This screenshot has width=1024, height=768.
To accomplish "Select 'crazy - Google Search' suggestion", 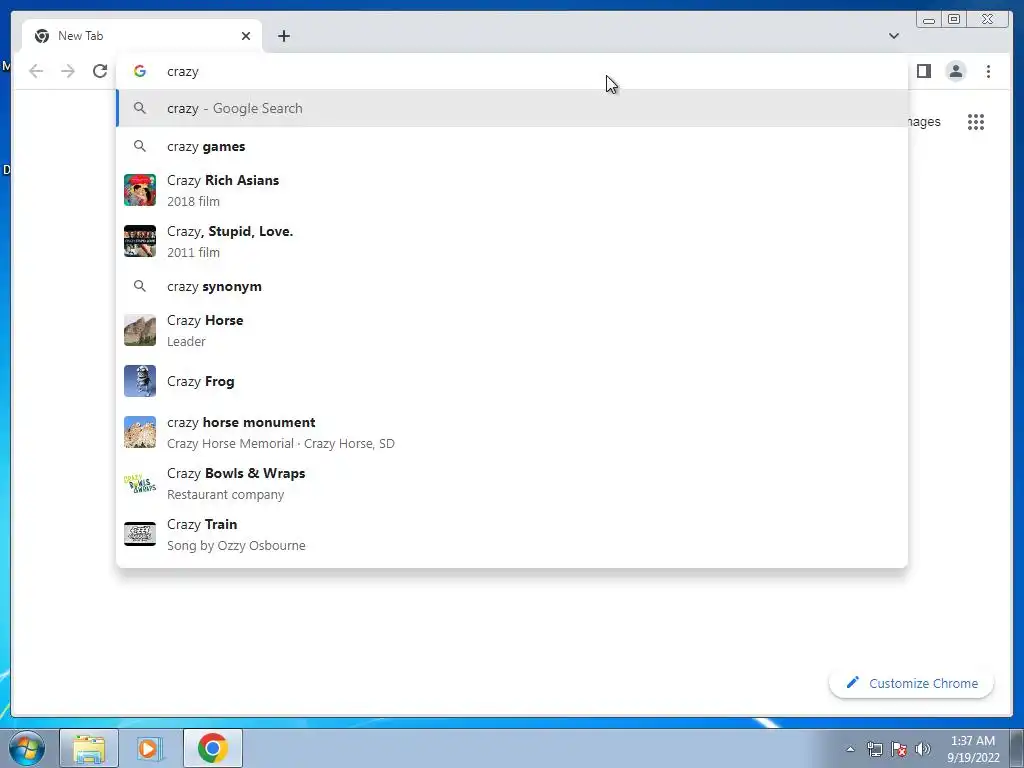I will click(512, 108).
